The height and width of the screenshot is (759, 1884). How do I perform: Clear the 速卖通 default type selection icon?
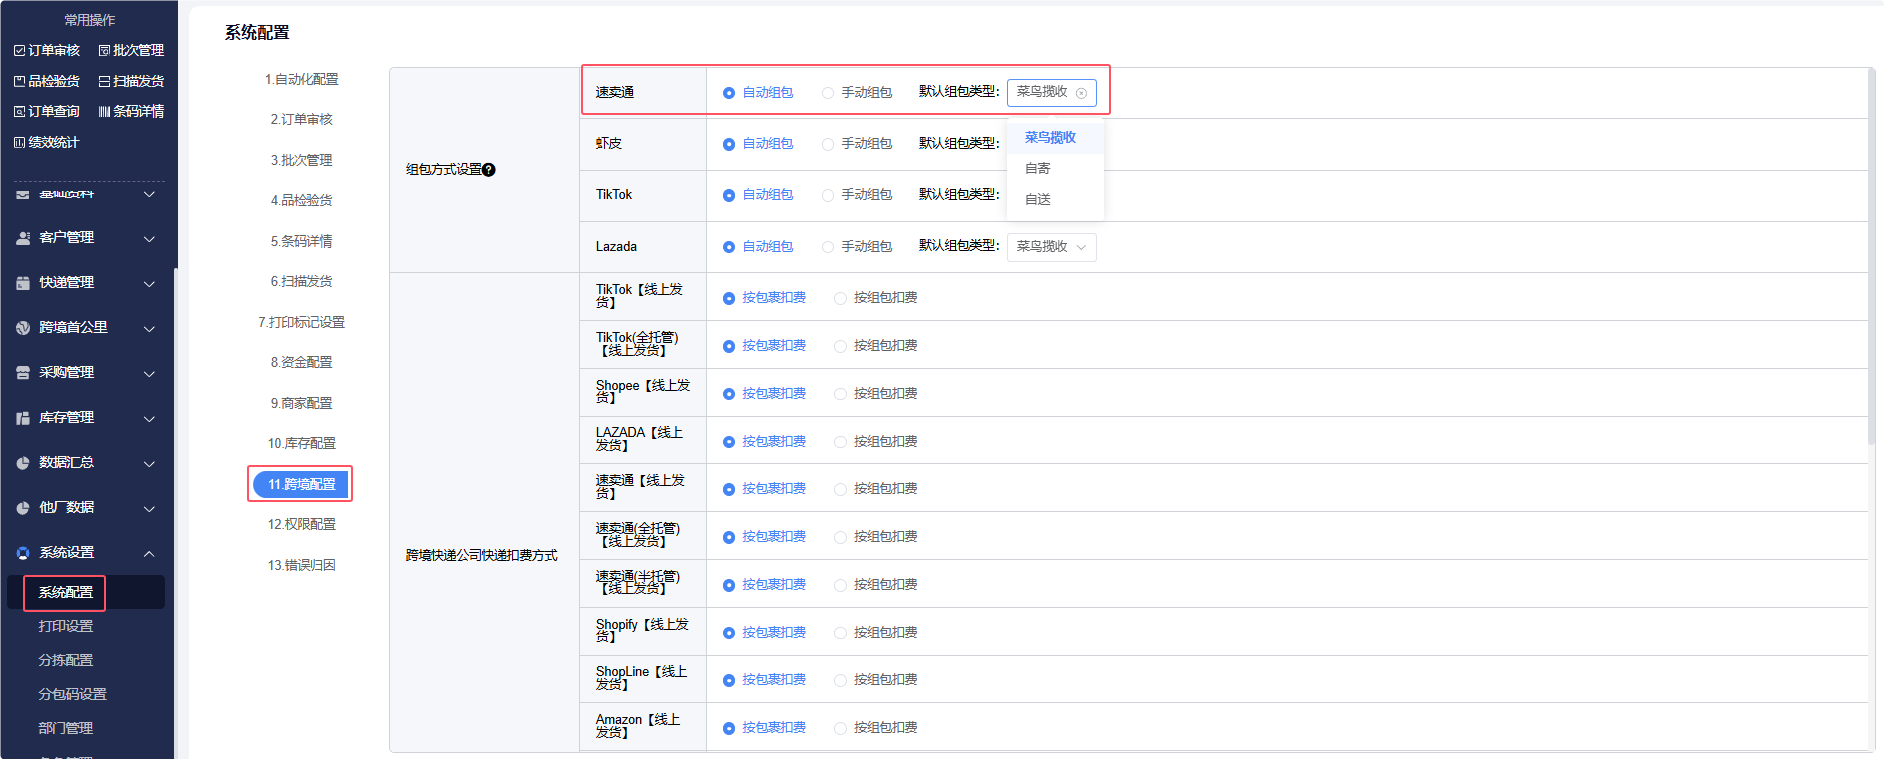pyautogui.click(x=1081, y=93)
